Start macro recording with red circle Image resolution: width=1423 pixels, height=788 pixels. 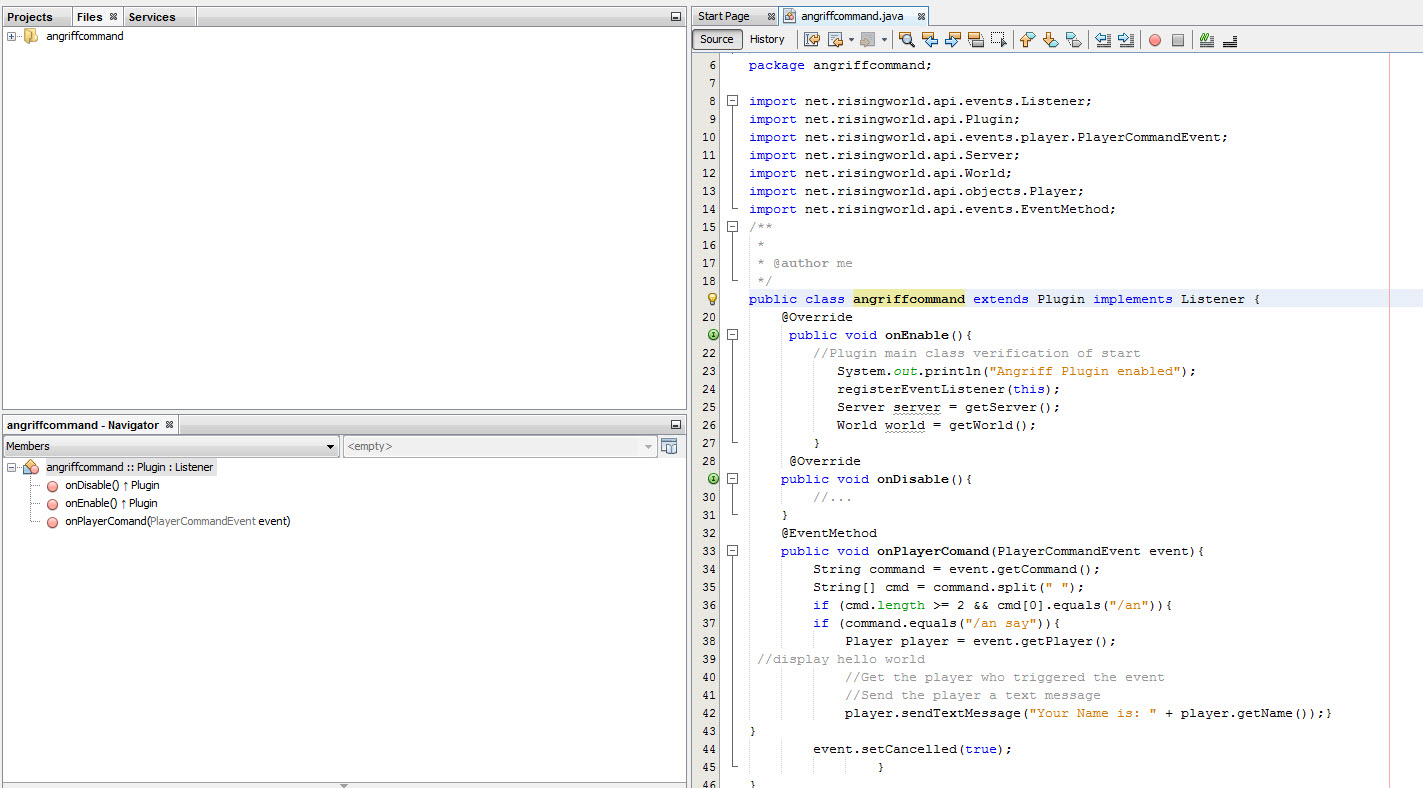pos(1154,40)
